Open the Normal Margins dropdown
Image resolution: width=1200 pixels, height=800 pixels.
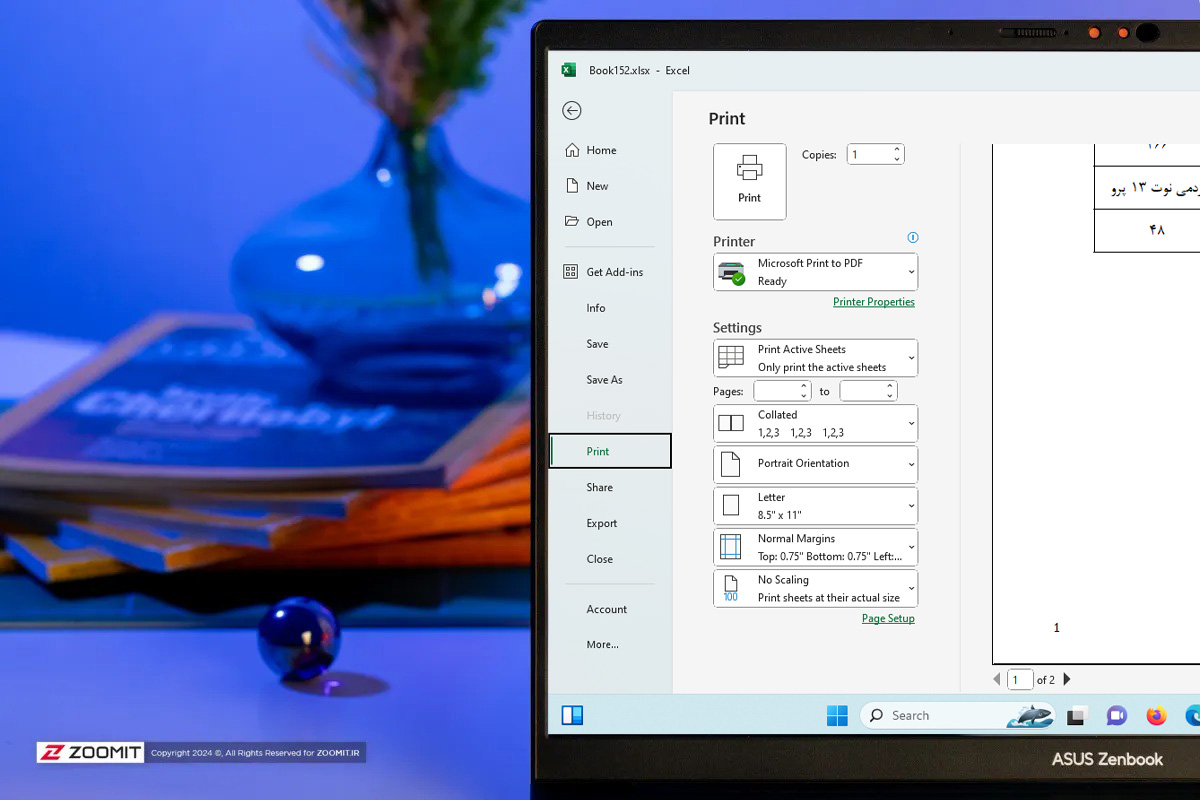815,547
